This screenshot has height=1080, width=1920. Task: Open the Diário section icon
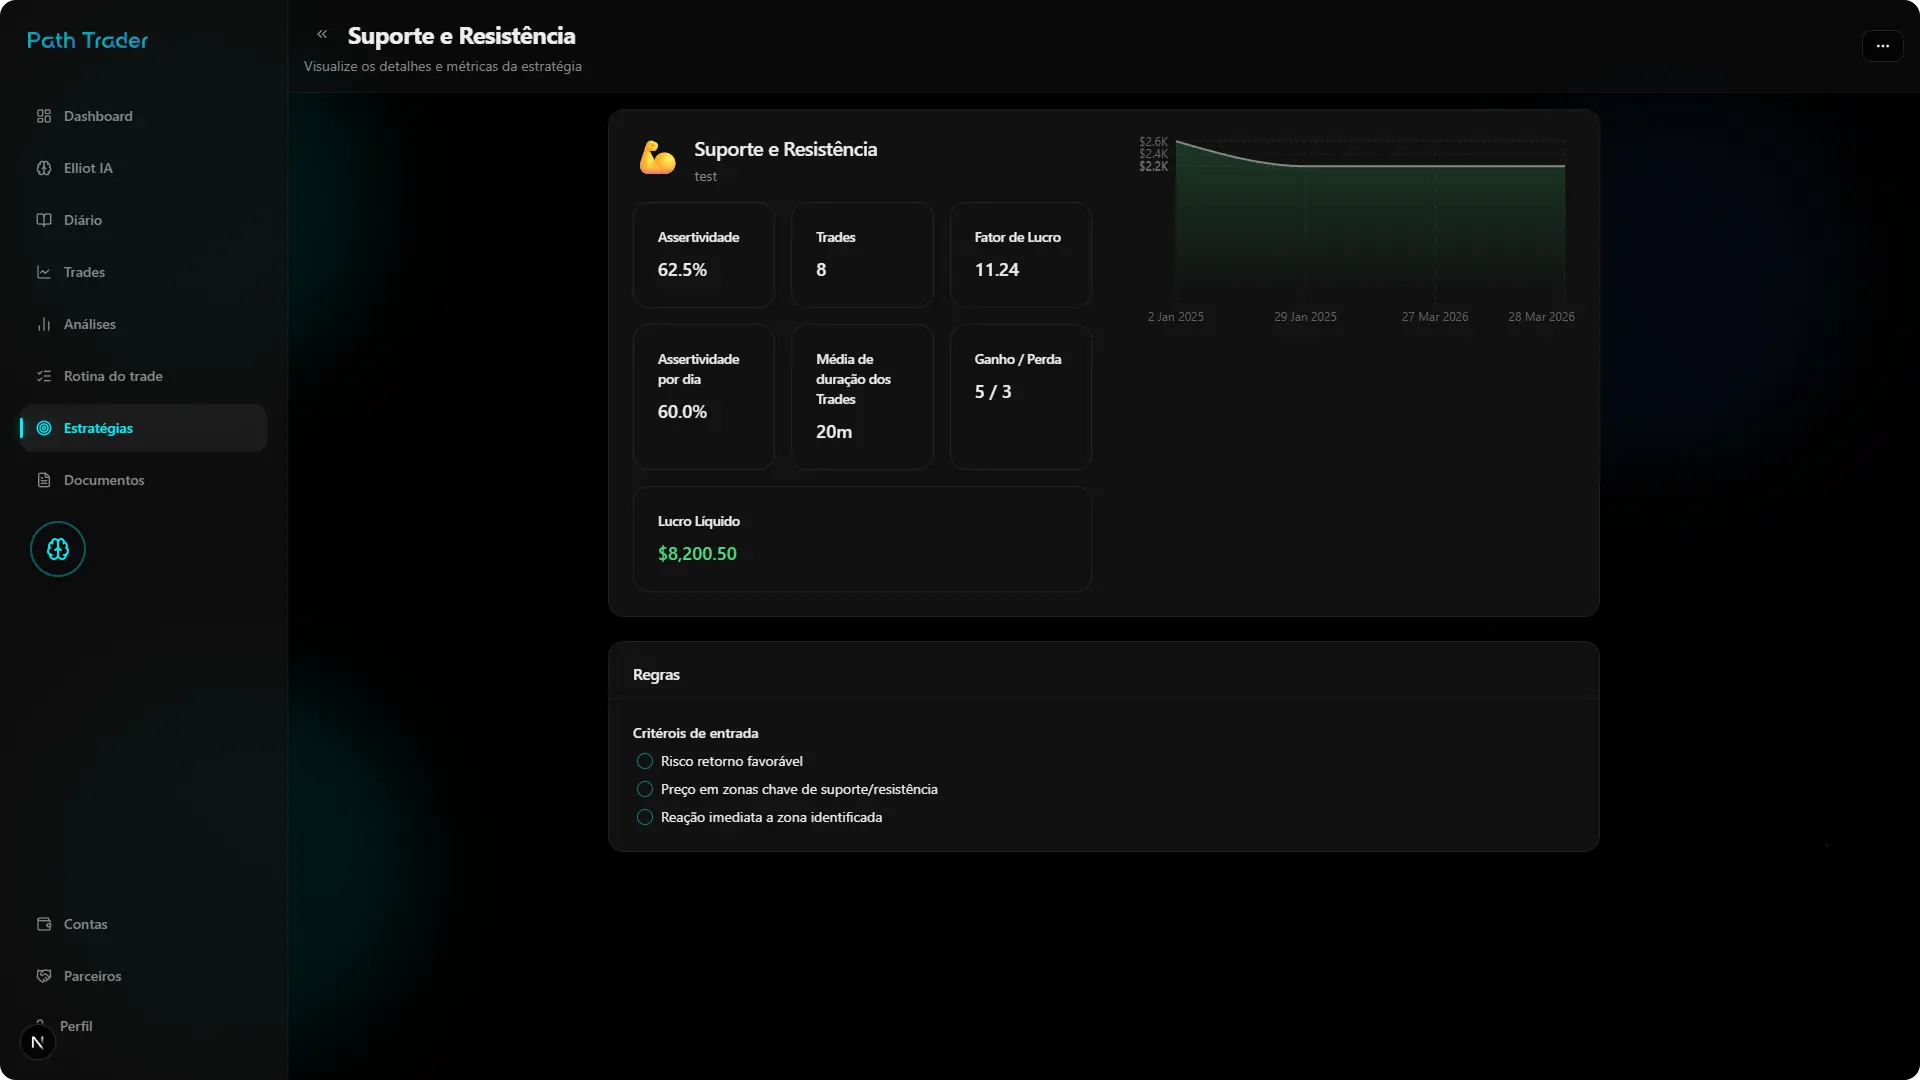44,219
